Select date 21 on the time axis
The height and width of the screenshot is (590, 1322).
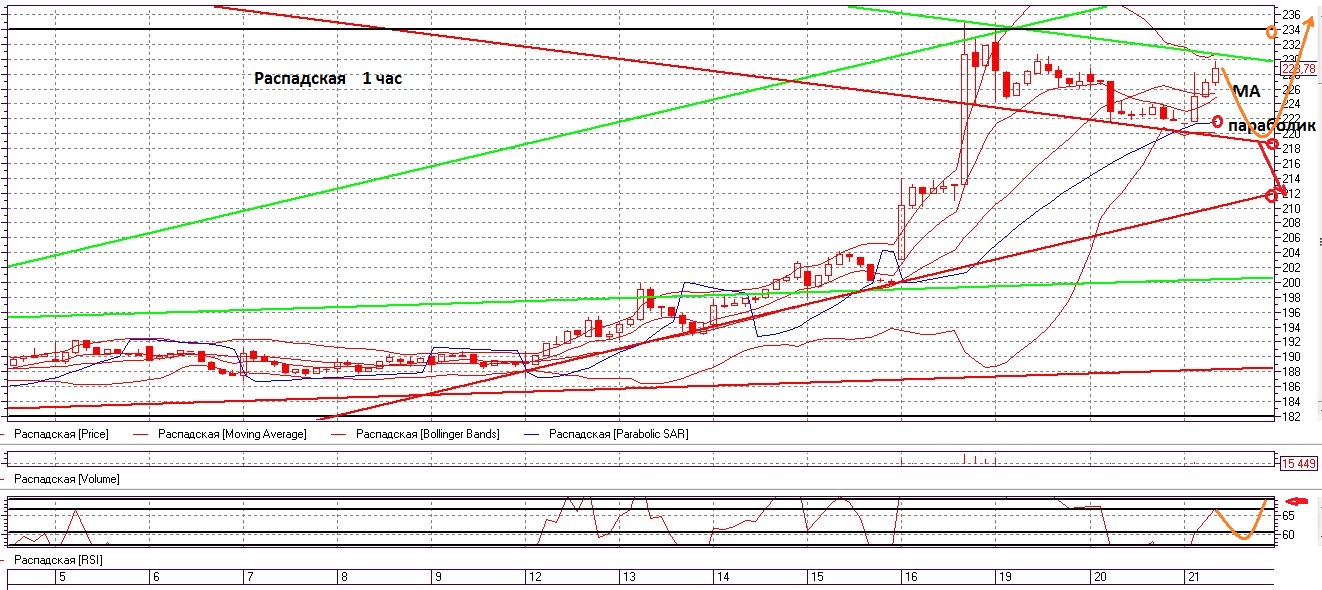click(1193, 577)
